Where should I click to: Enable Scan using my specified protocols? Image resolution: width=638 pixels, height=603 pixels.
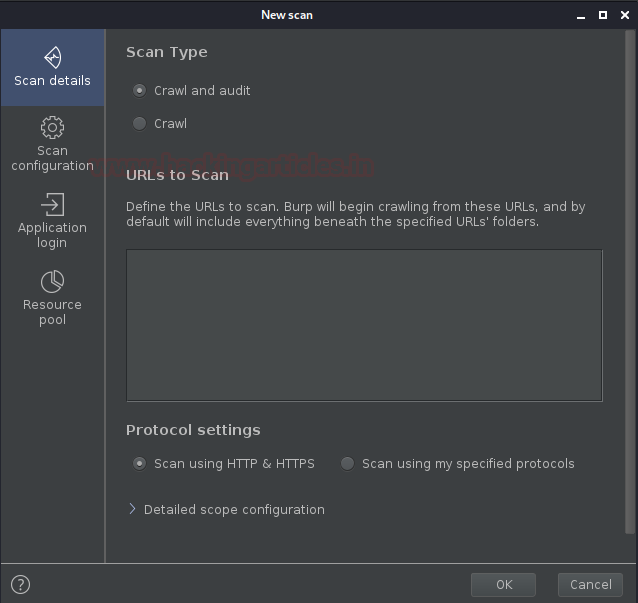348,464
